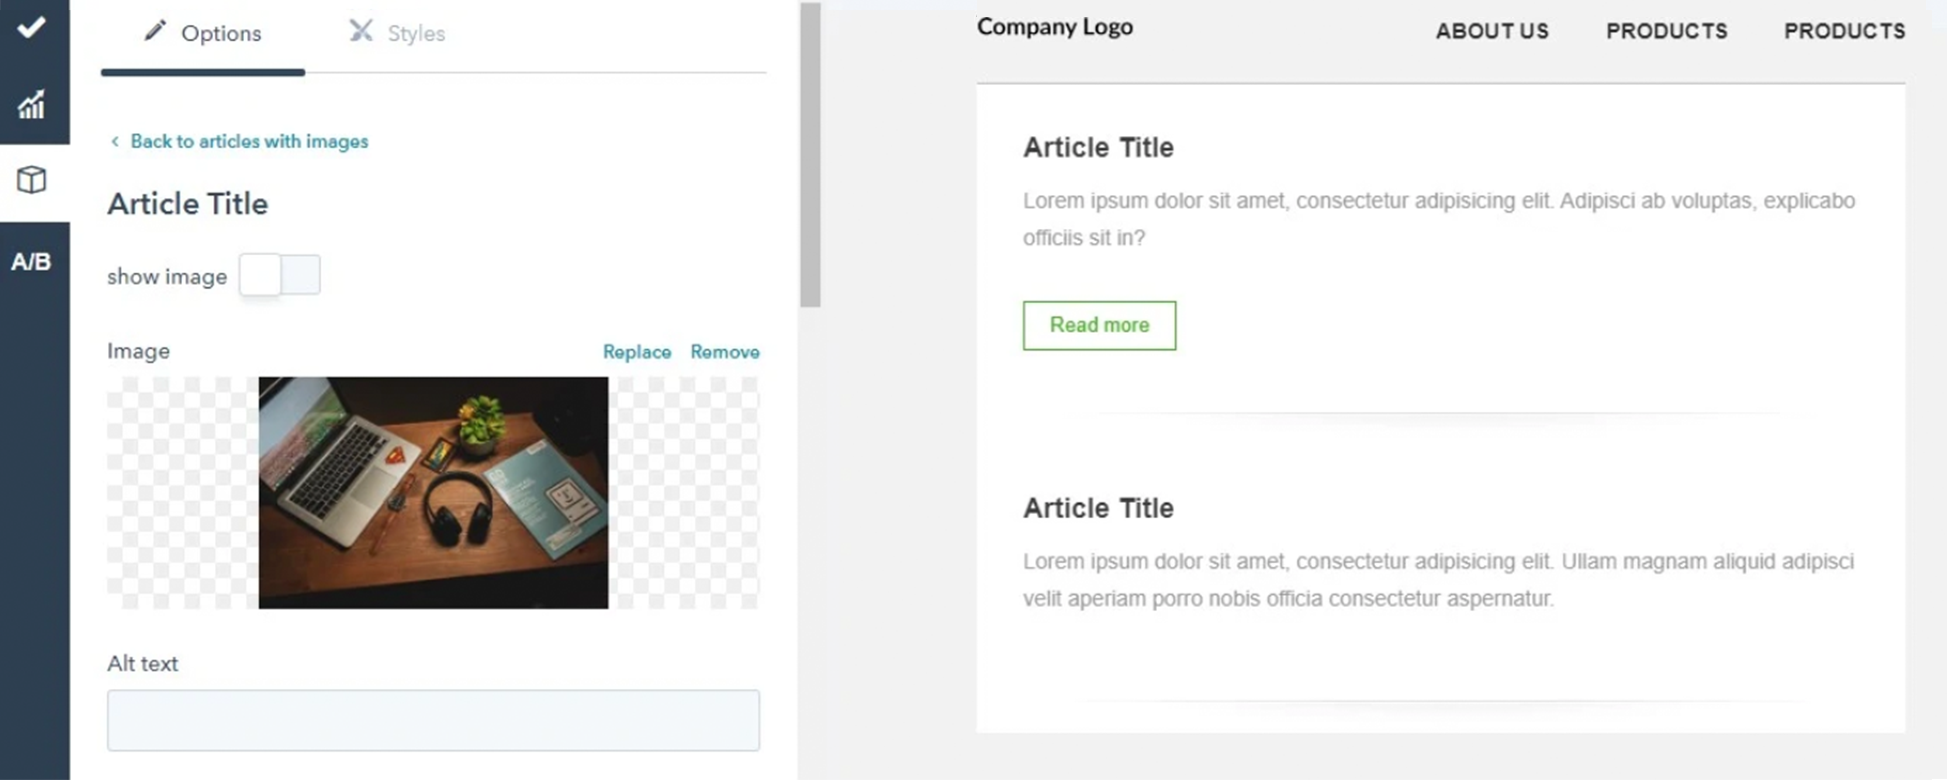Image resolution: width=1947 pixels, height=781 pixels.
Task: Open the A/B testing sidebar icon
Action: [x=31, y=262]
